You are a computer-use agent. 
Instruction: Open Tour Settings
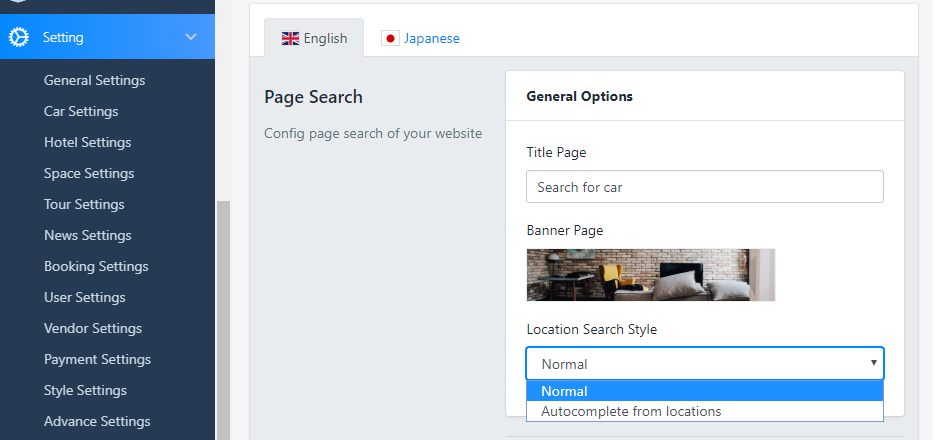84,204
